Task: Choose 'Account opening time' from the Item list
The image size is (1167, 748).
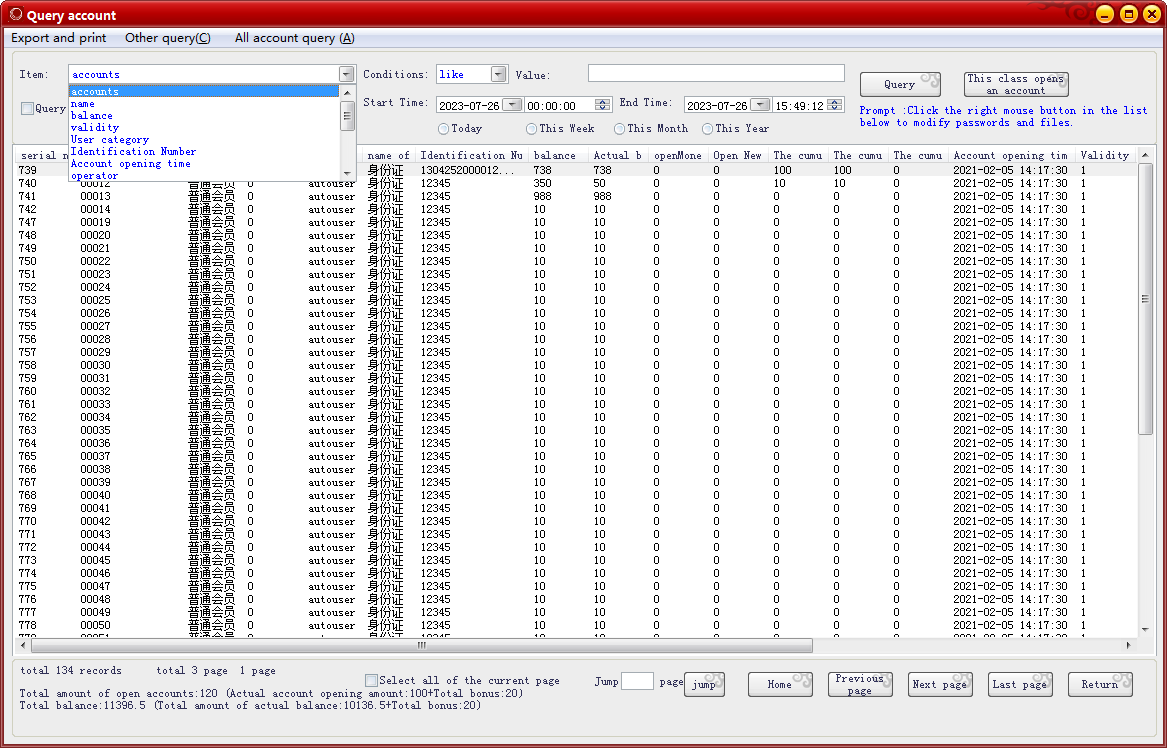Action: coord(203,163)
